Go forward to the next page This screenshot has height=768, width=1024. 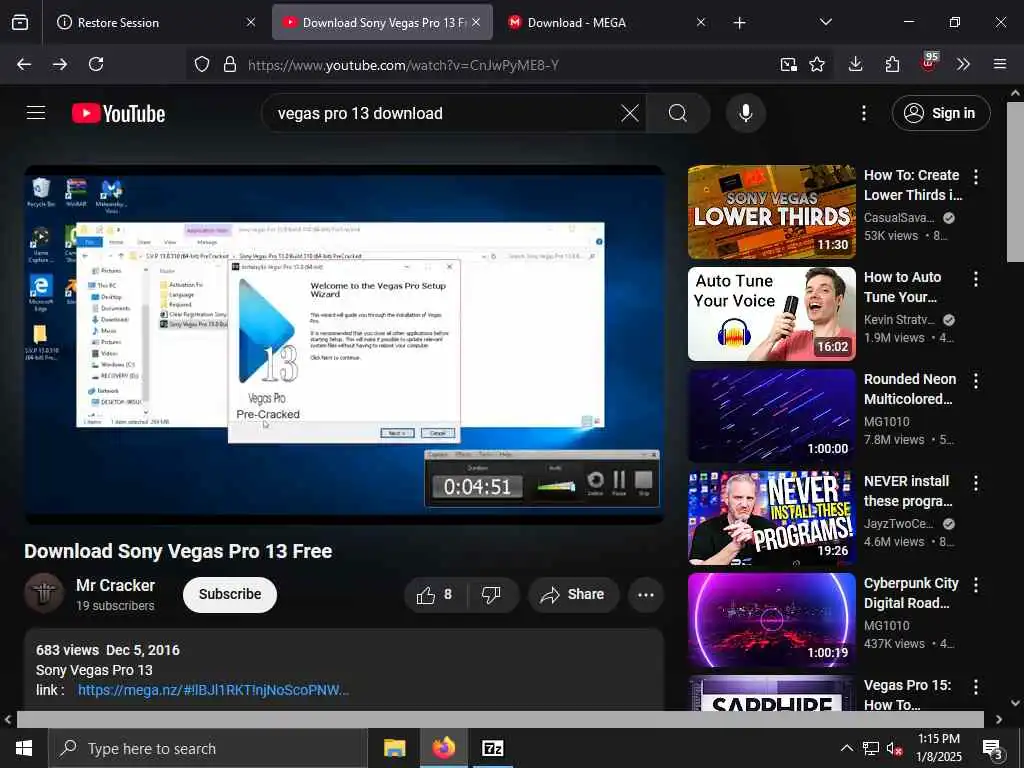60,64
